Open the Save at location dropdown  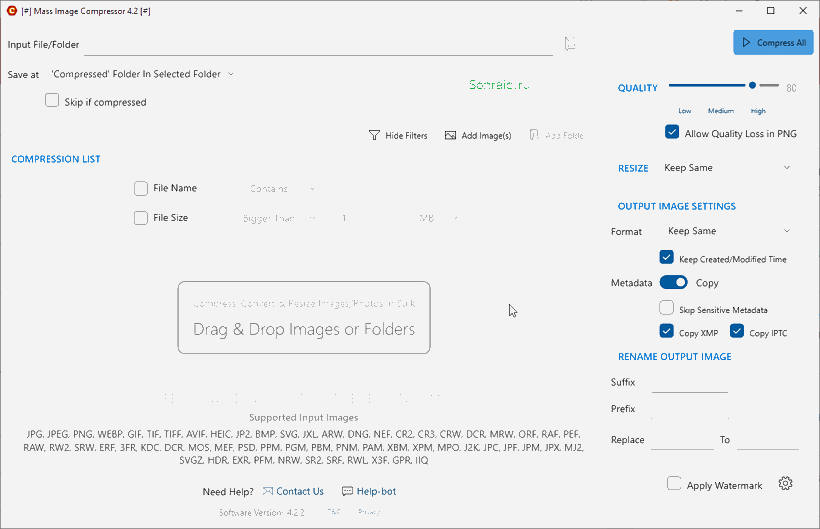[x=142, y=74]
